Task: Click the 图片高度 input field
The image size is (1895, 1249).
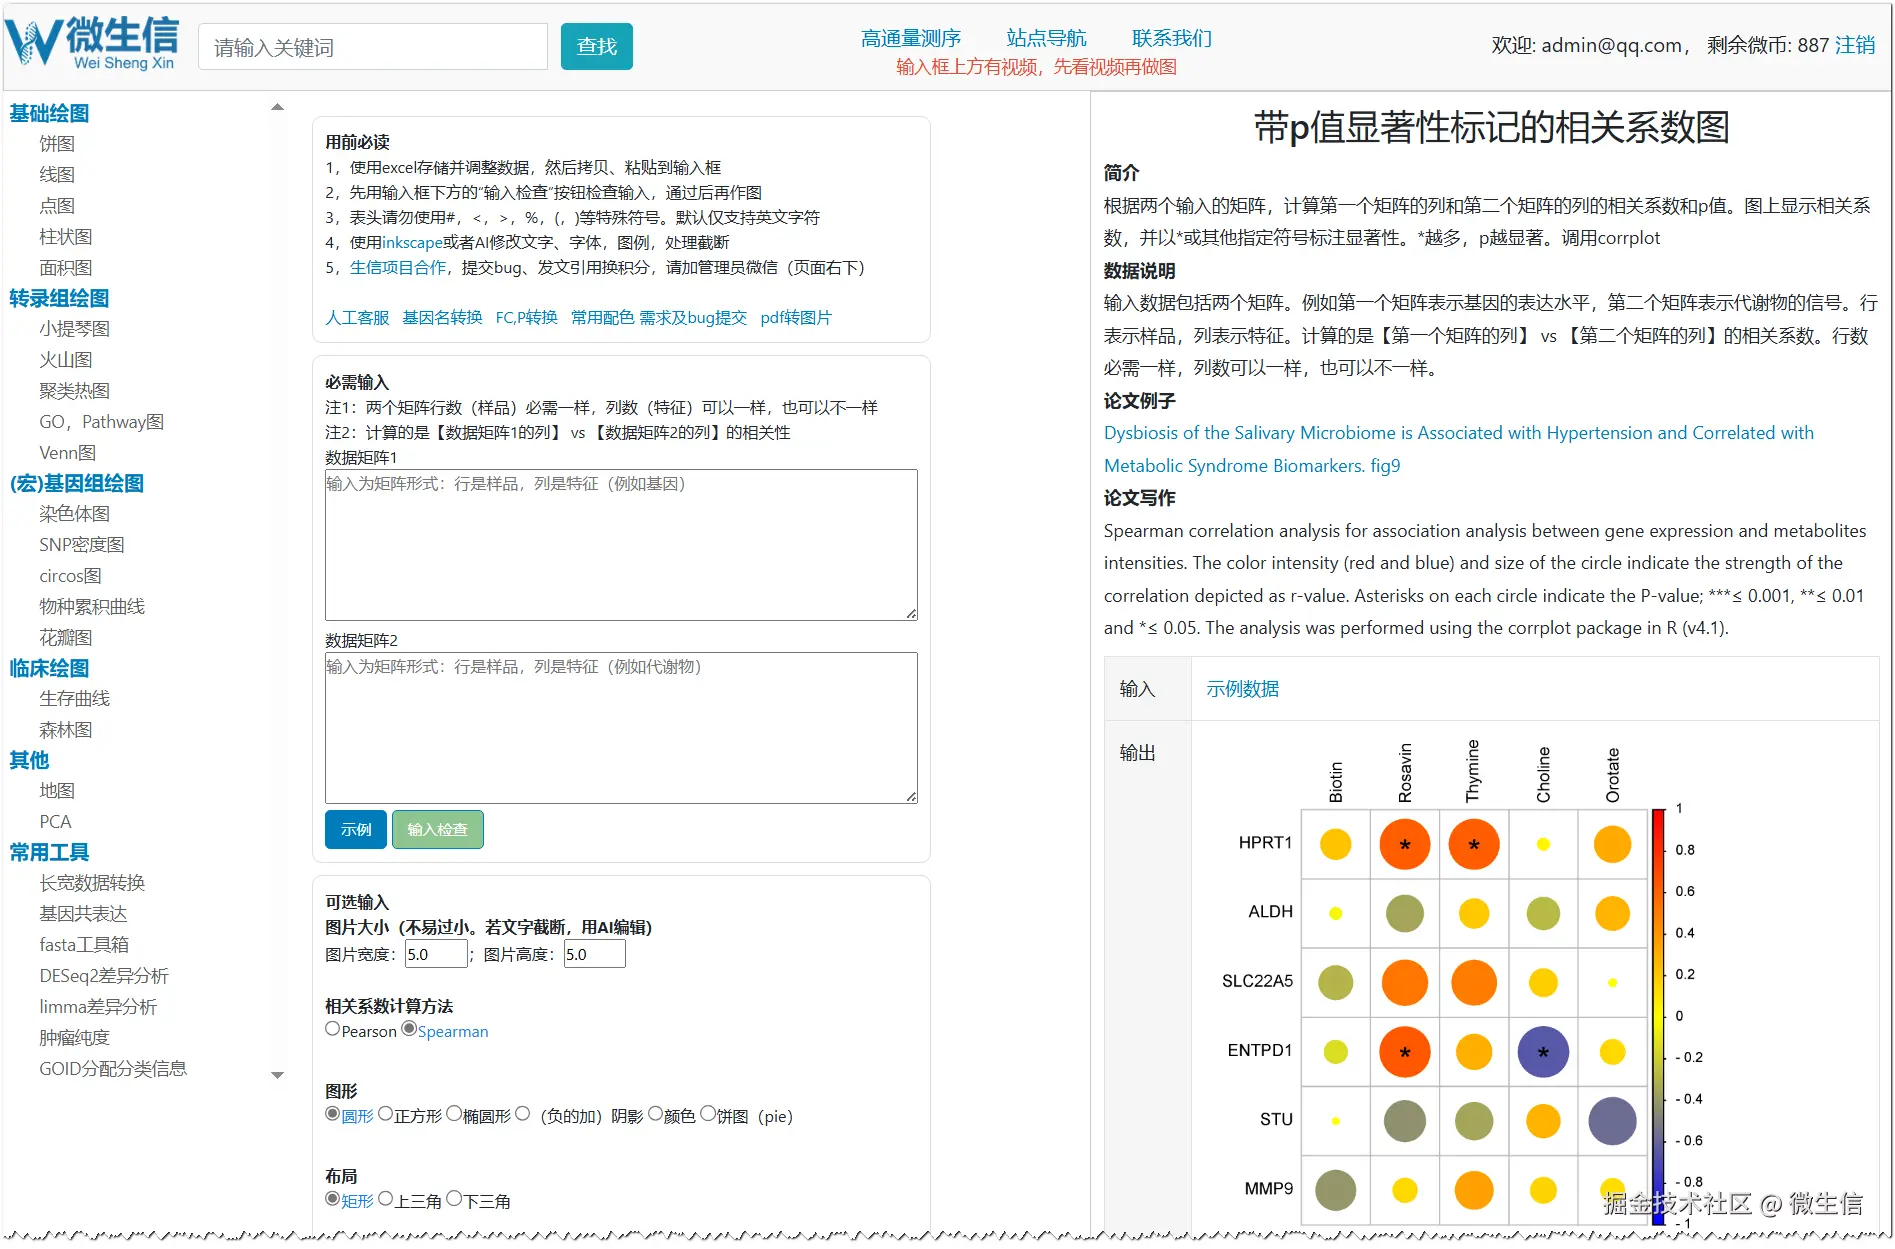Action: pos(595,954)
